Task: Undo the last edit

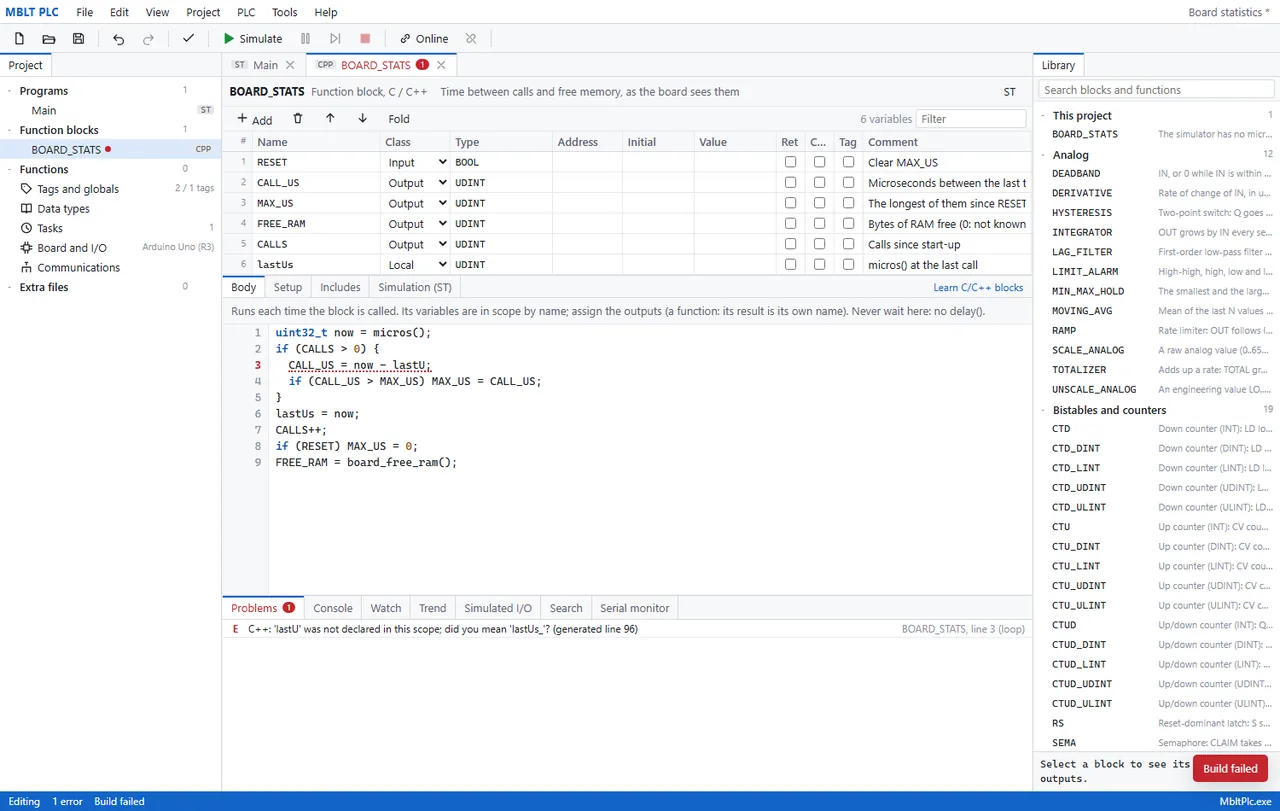Action: click(x=118, y=39)
